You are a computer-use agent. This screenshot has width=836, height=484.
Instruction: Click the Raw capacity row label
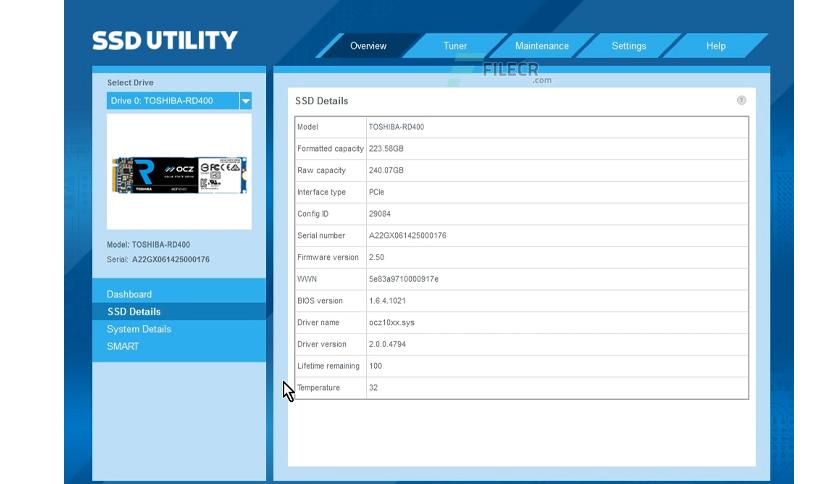[x=321, y=171]
